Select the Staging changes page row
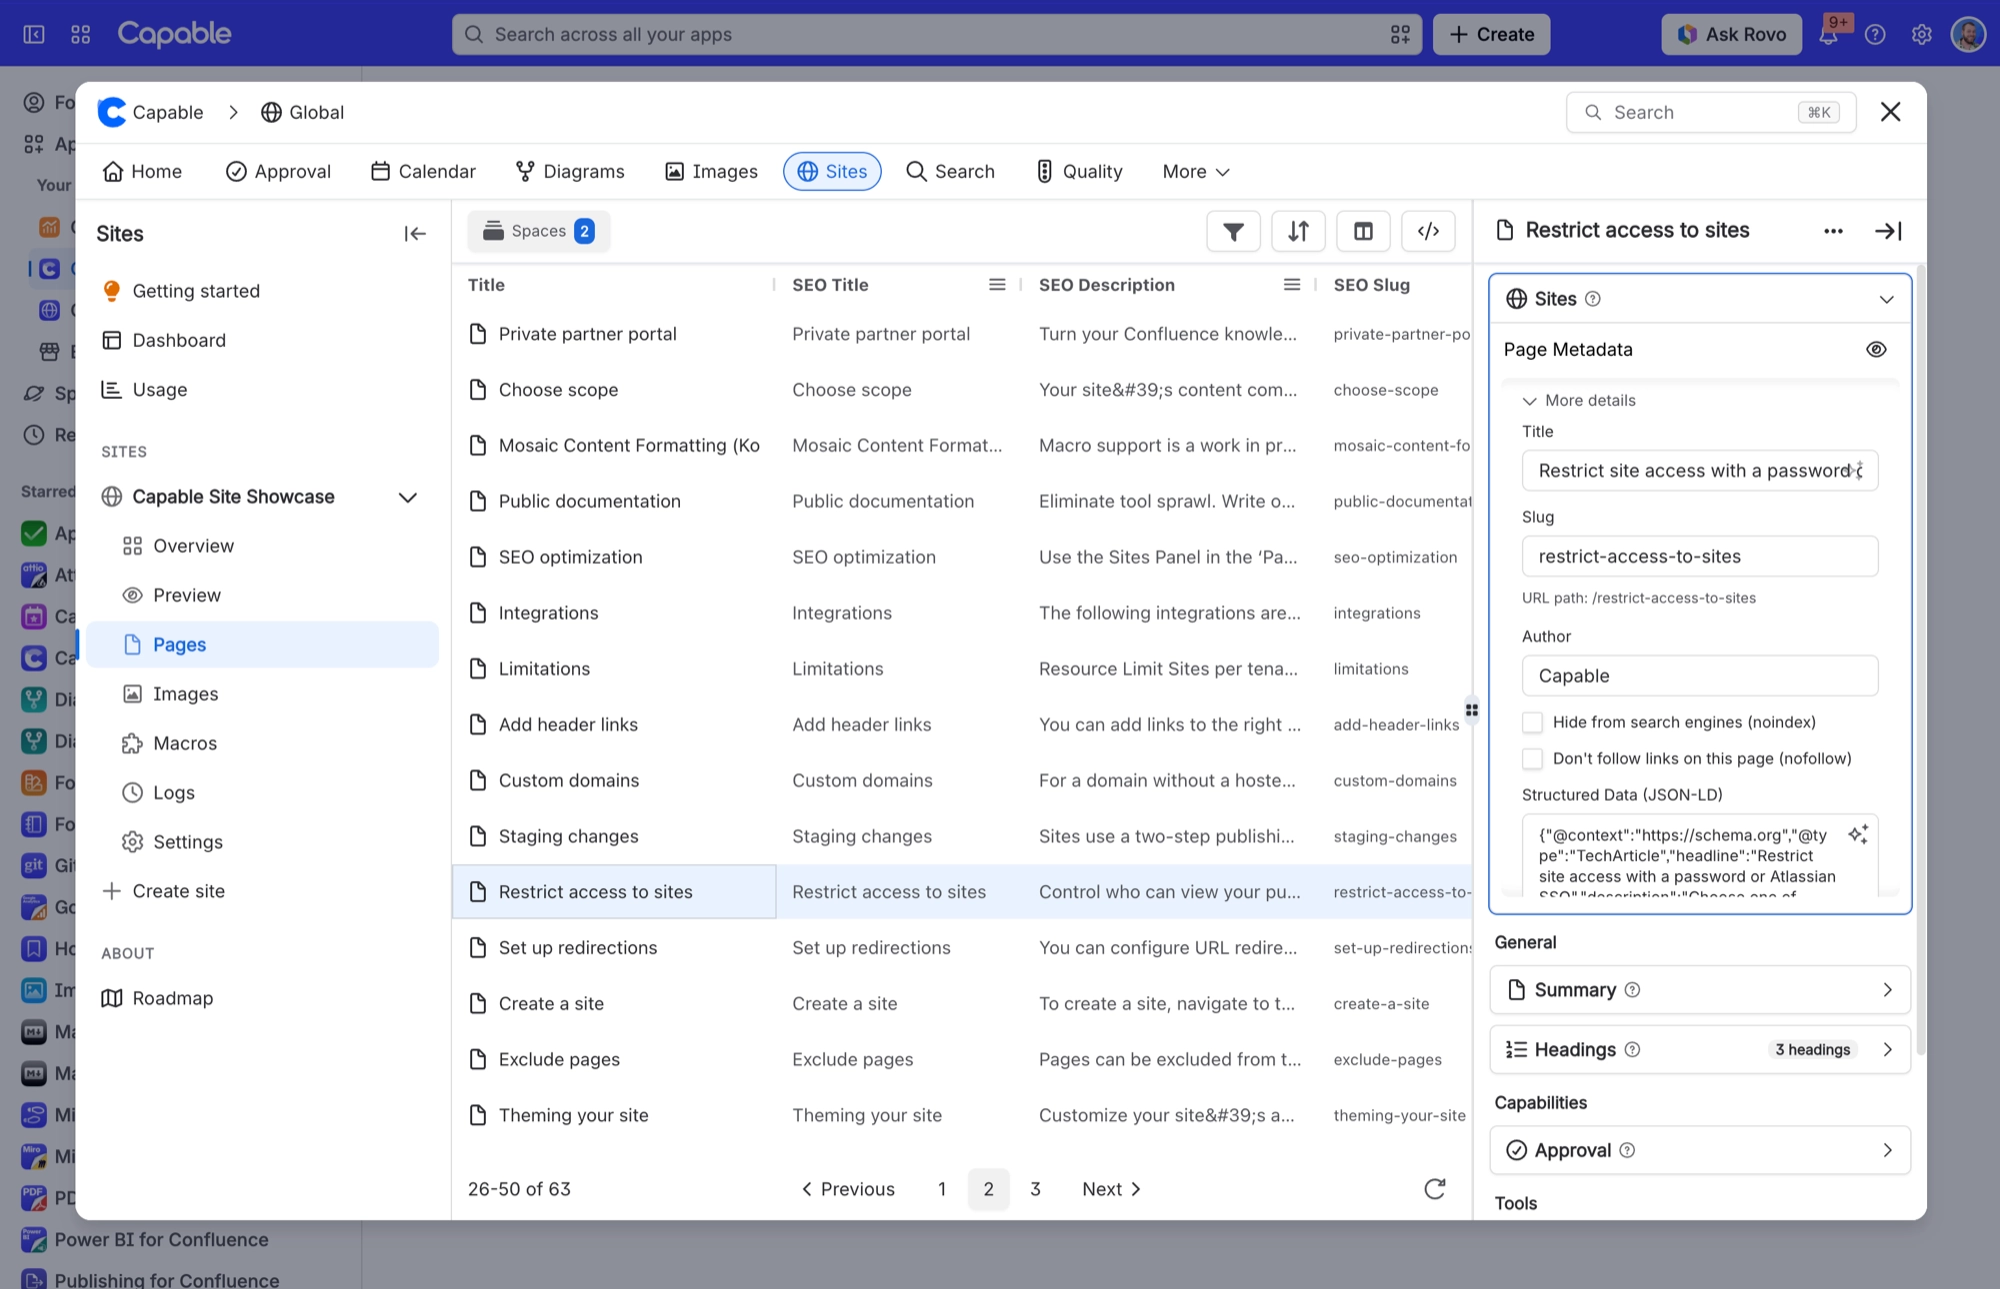 point(961,836)
